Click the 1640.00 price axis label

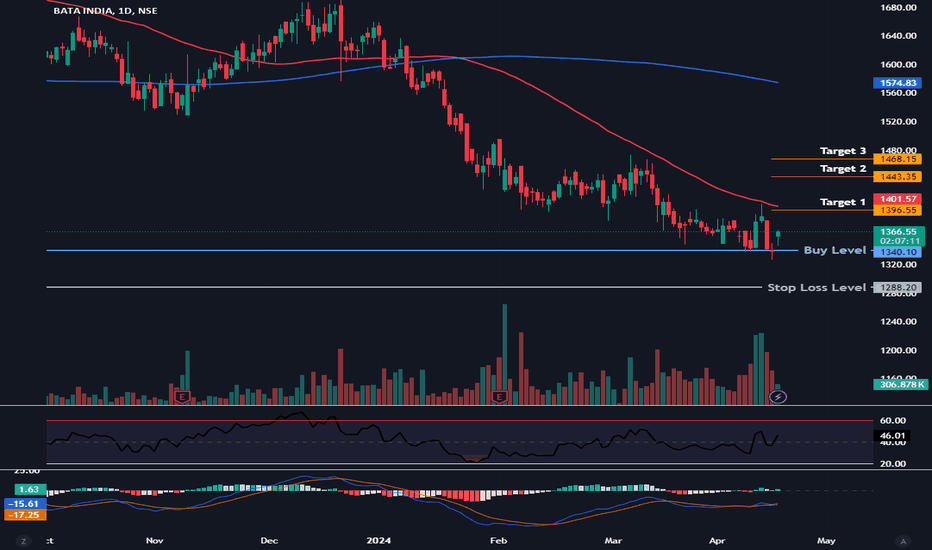[898, 36]
